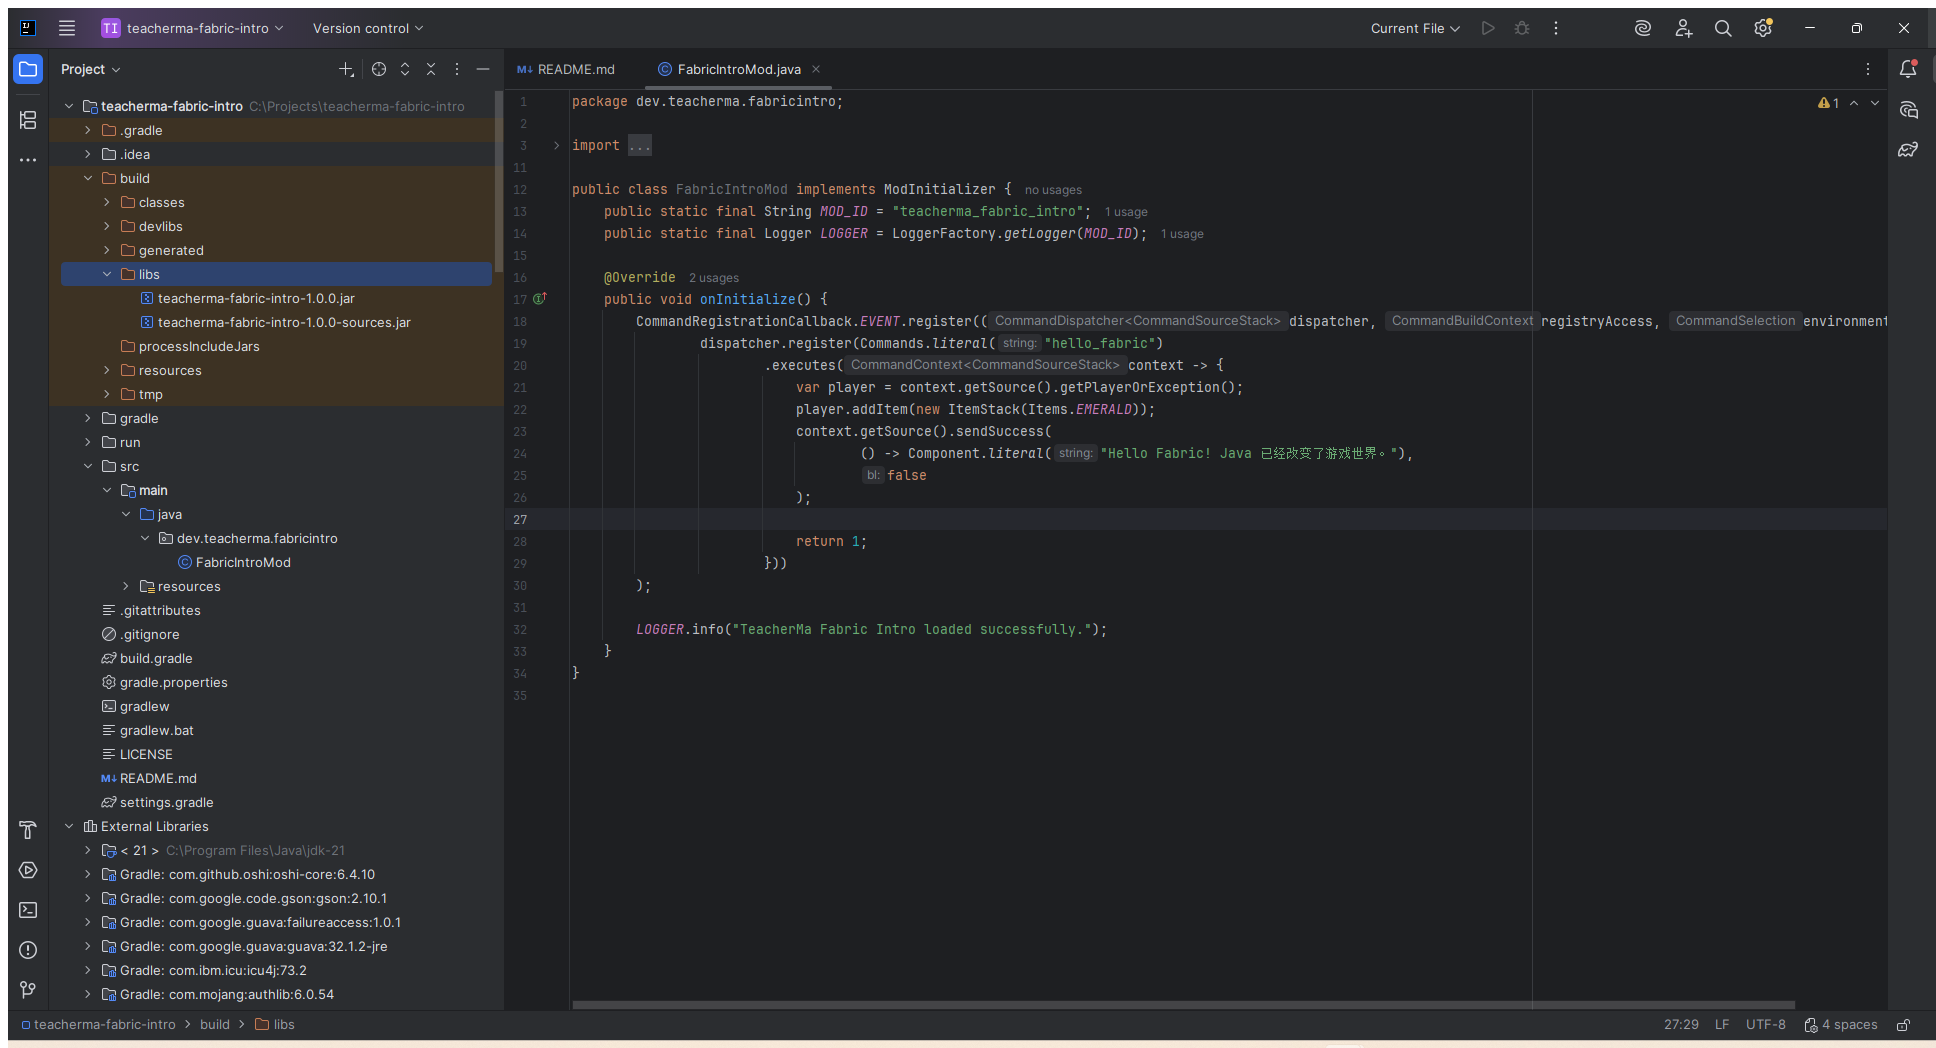Click the editor horizontal scrollbar
The width and height of the screenshot is (1936, 1048).
pos(1183,1005)
